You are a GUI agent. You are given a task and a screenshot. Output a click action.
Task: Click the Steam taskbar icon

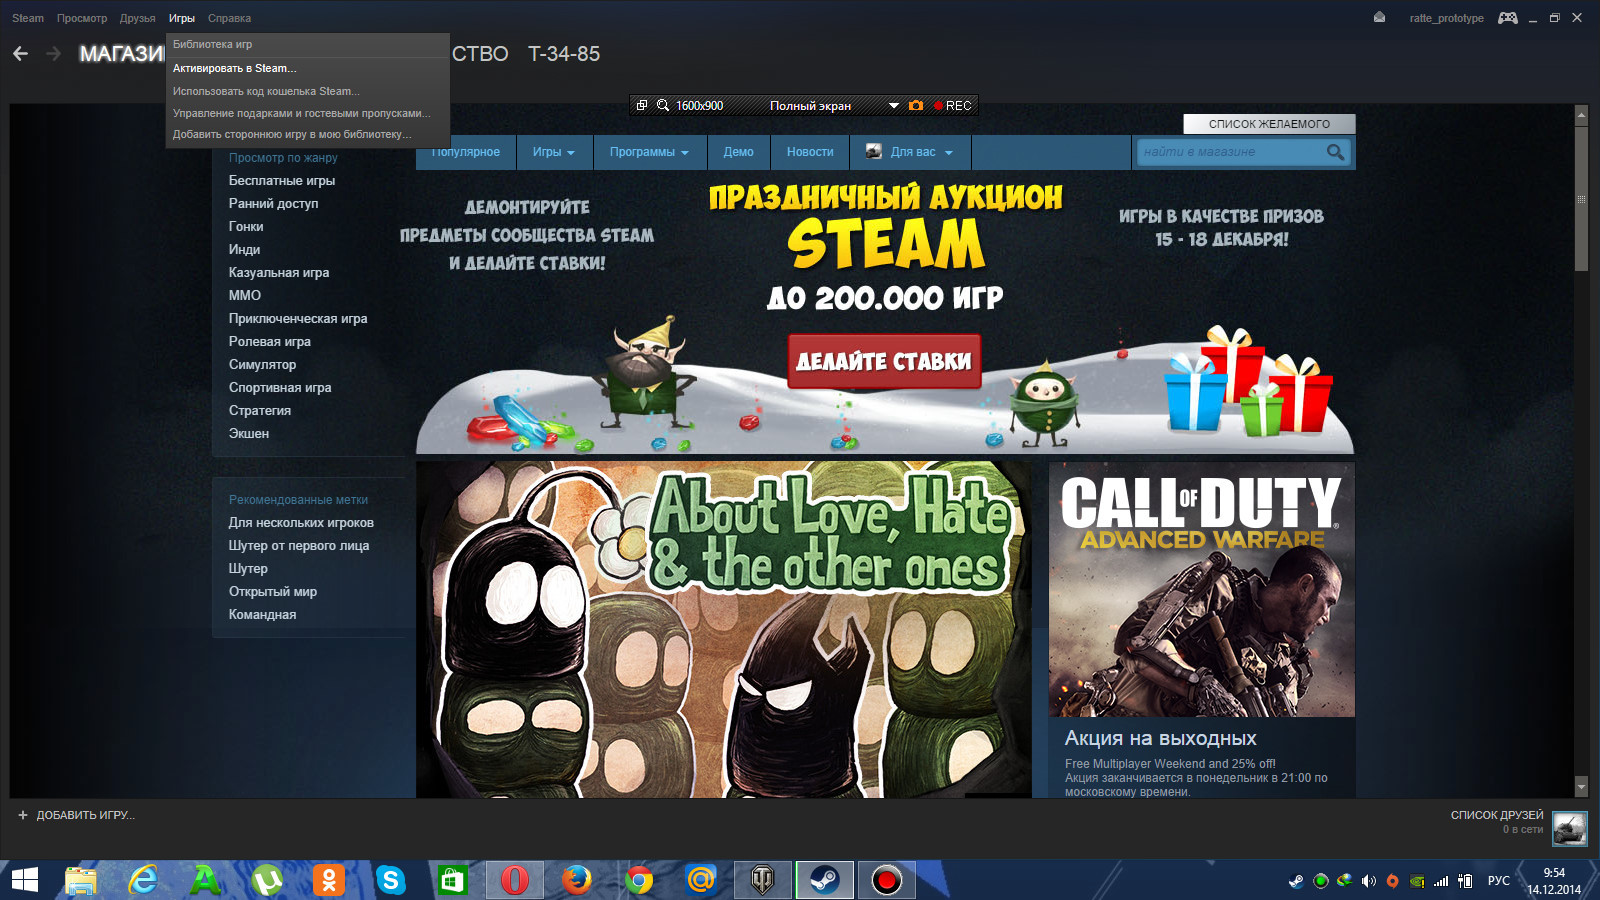825,880
